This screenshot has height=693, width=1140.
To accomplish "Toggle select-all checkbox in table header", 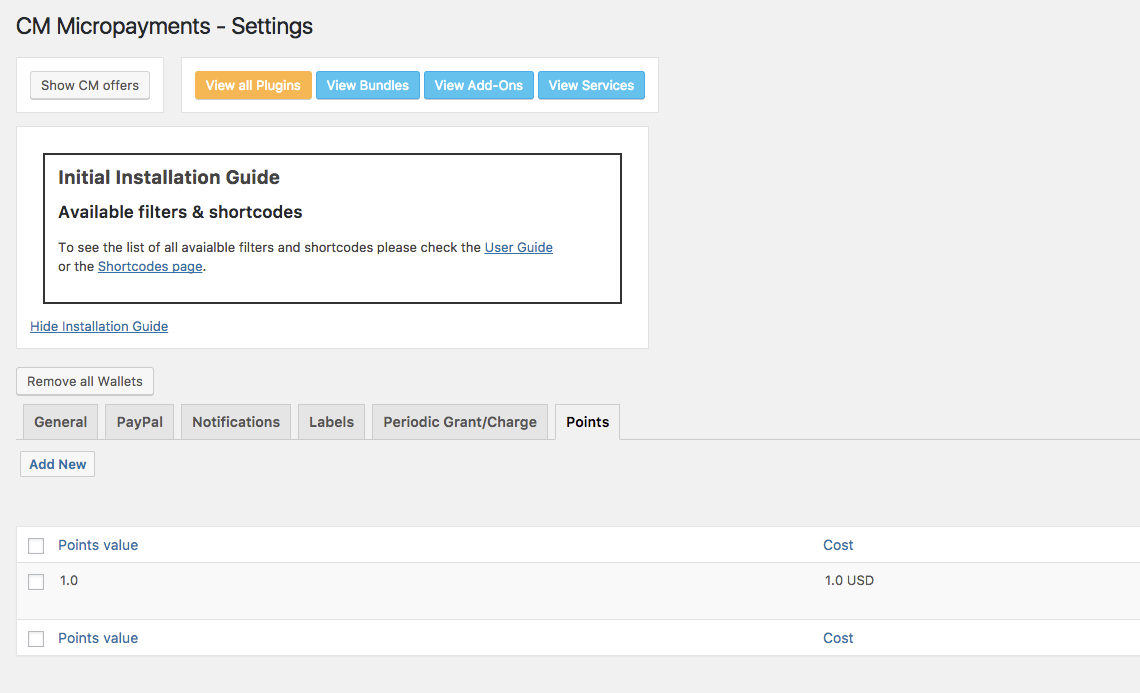I will 36,546.
